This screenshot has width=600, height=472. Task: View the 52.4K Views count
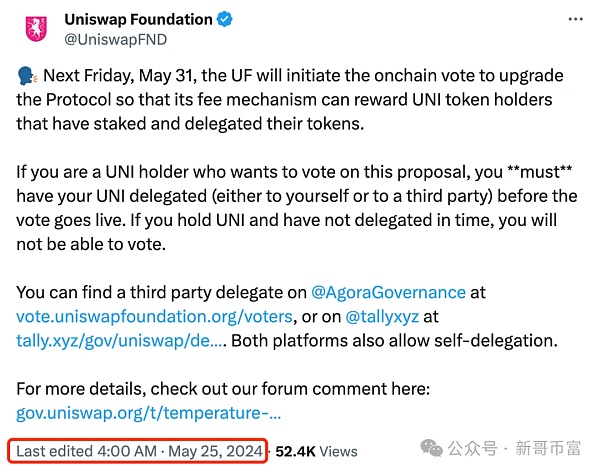[x=317, y=452]
